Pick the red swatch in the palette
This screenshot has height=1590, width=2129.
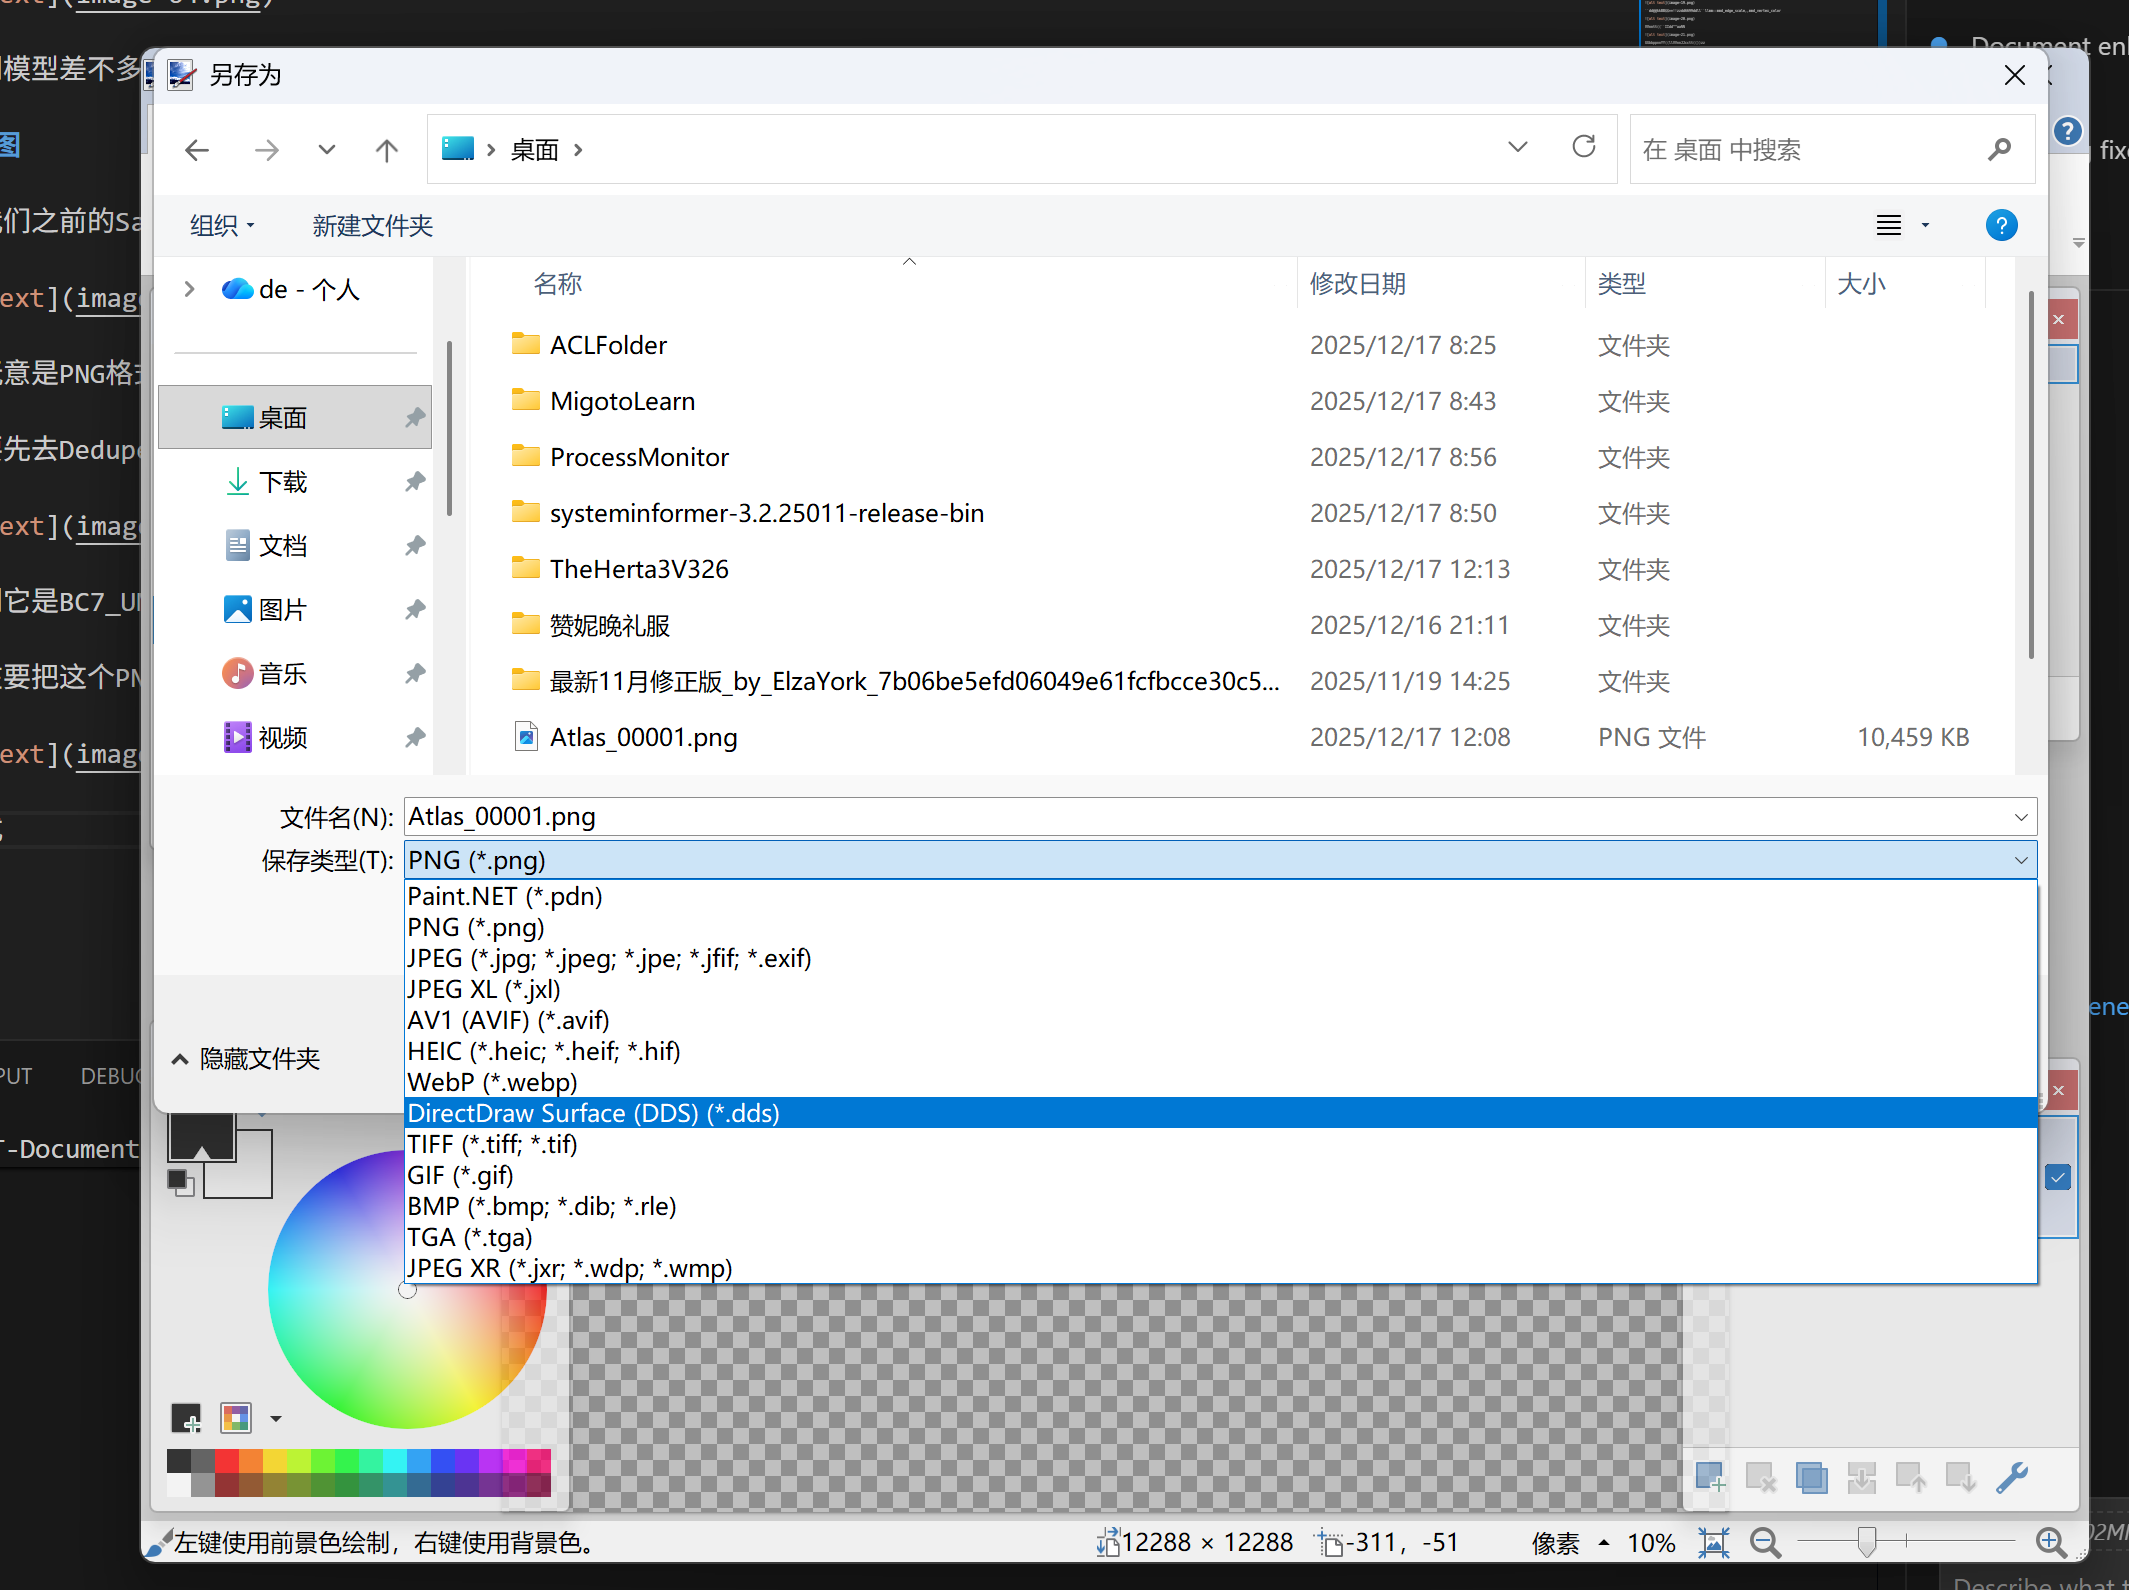coord(227,1461)
